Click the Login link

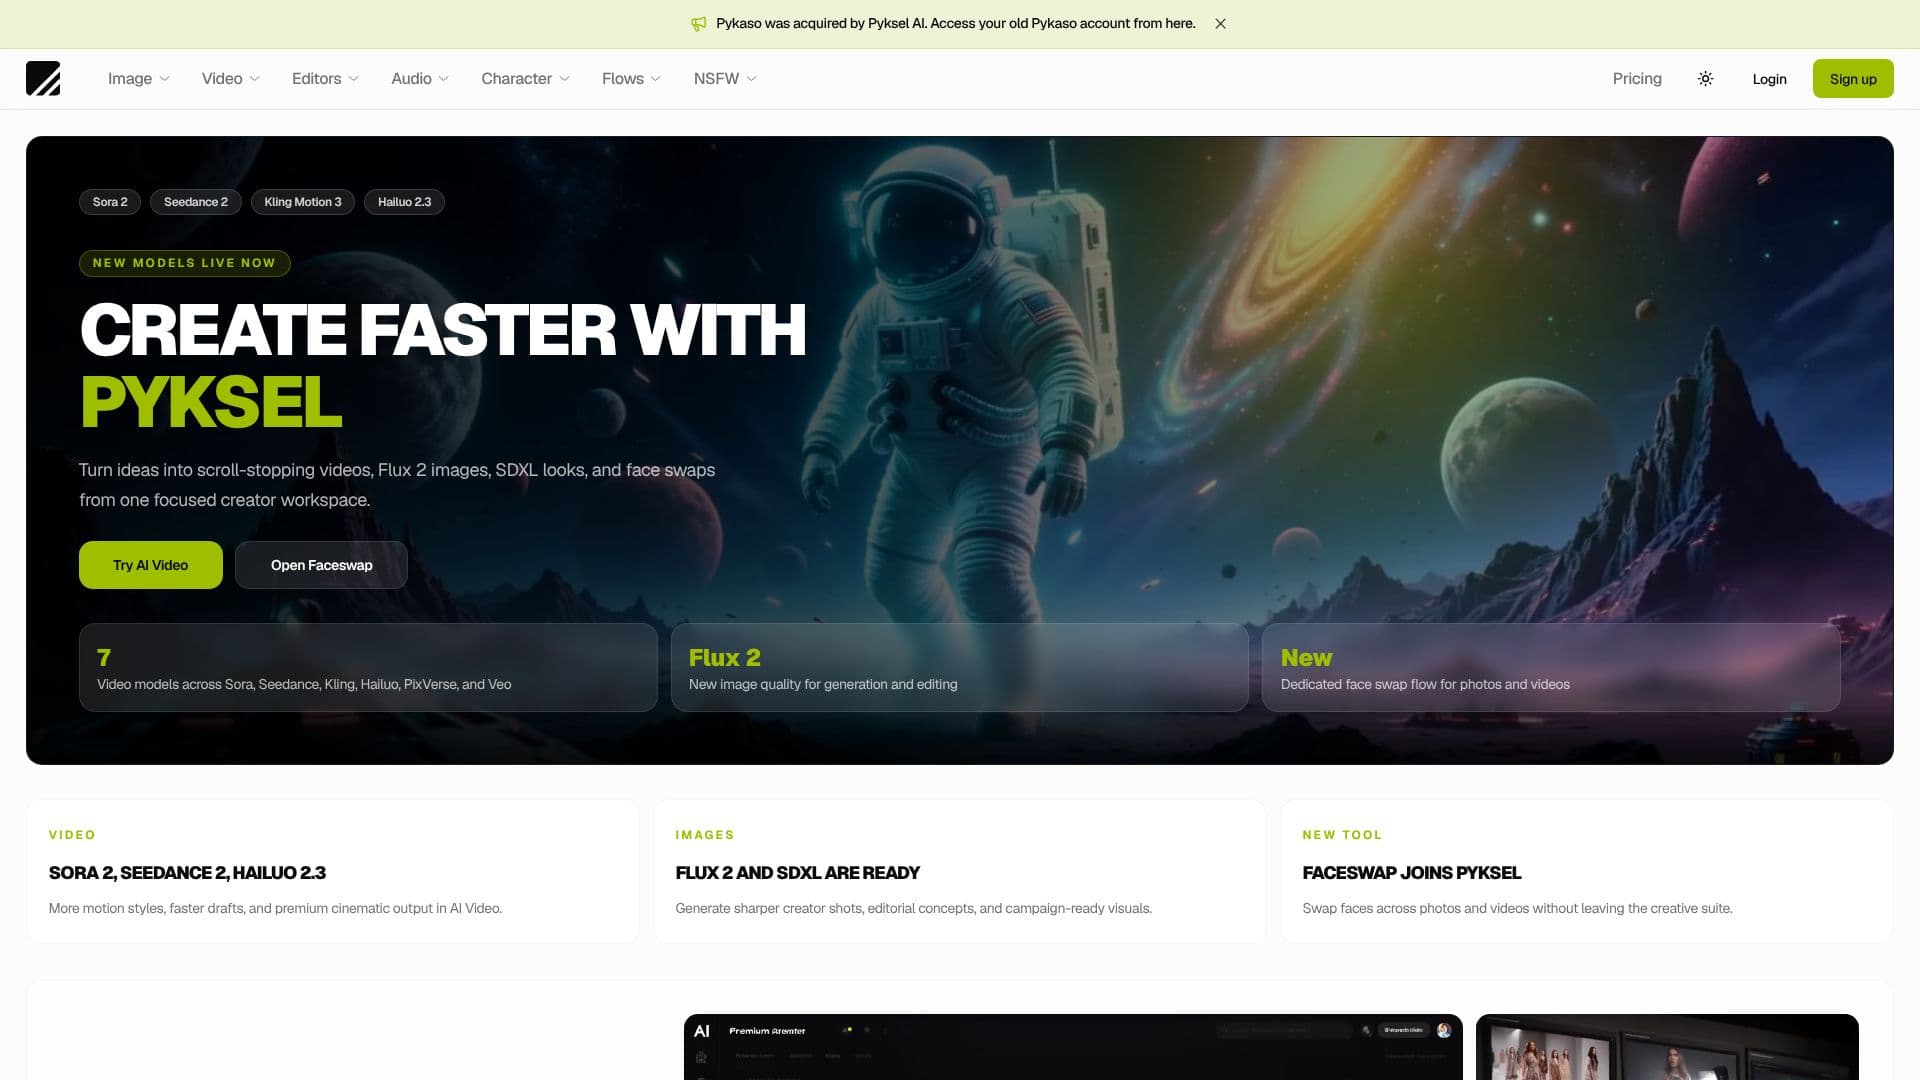1769,79
